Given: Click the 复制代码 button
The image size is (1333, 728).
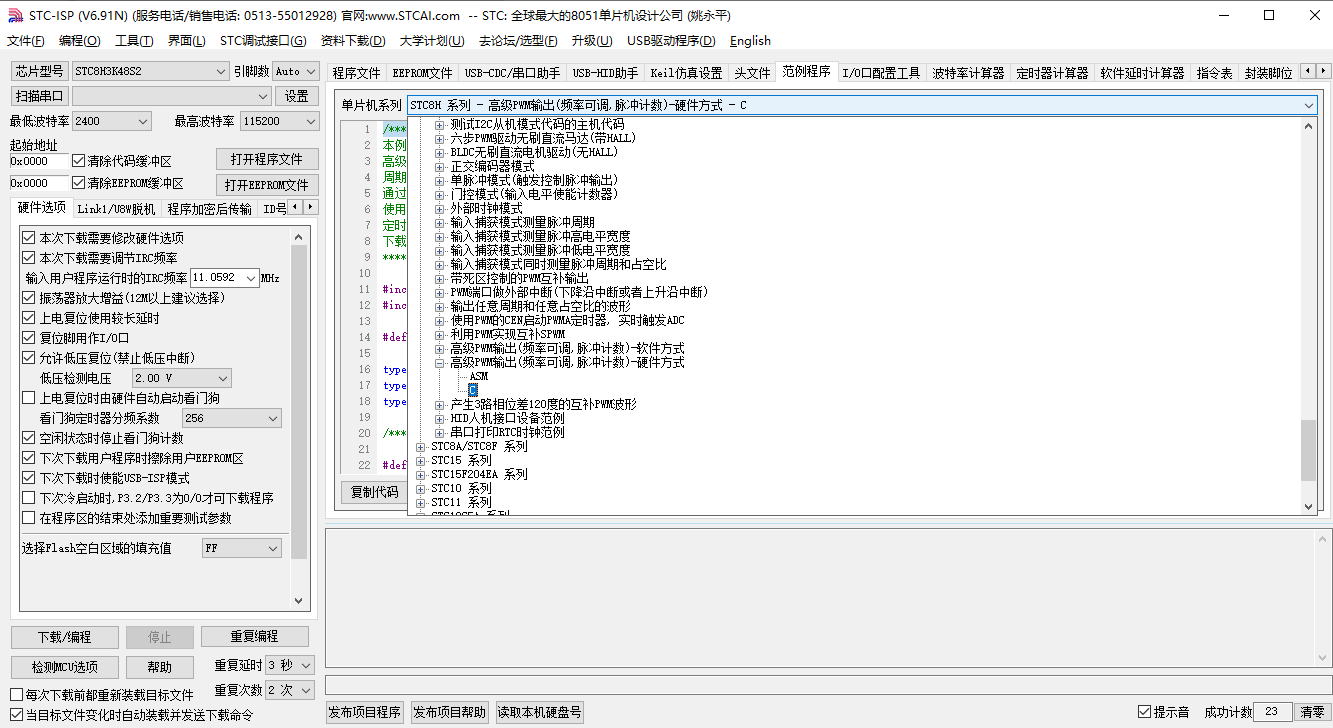Looking at the screenshot, I should (374, 492).
